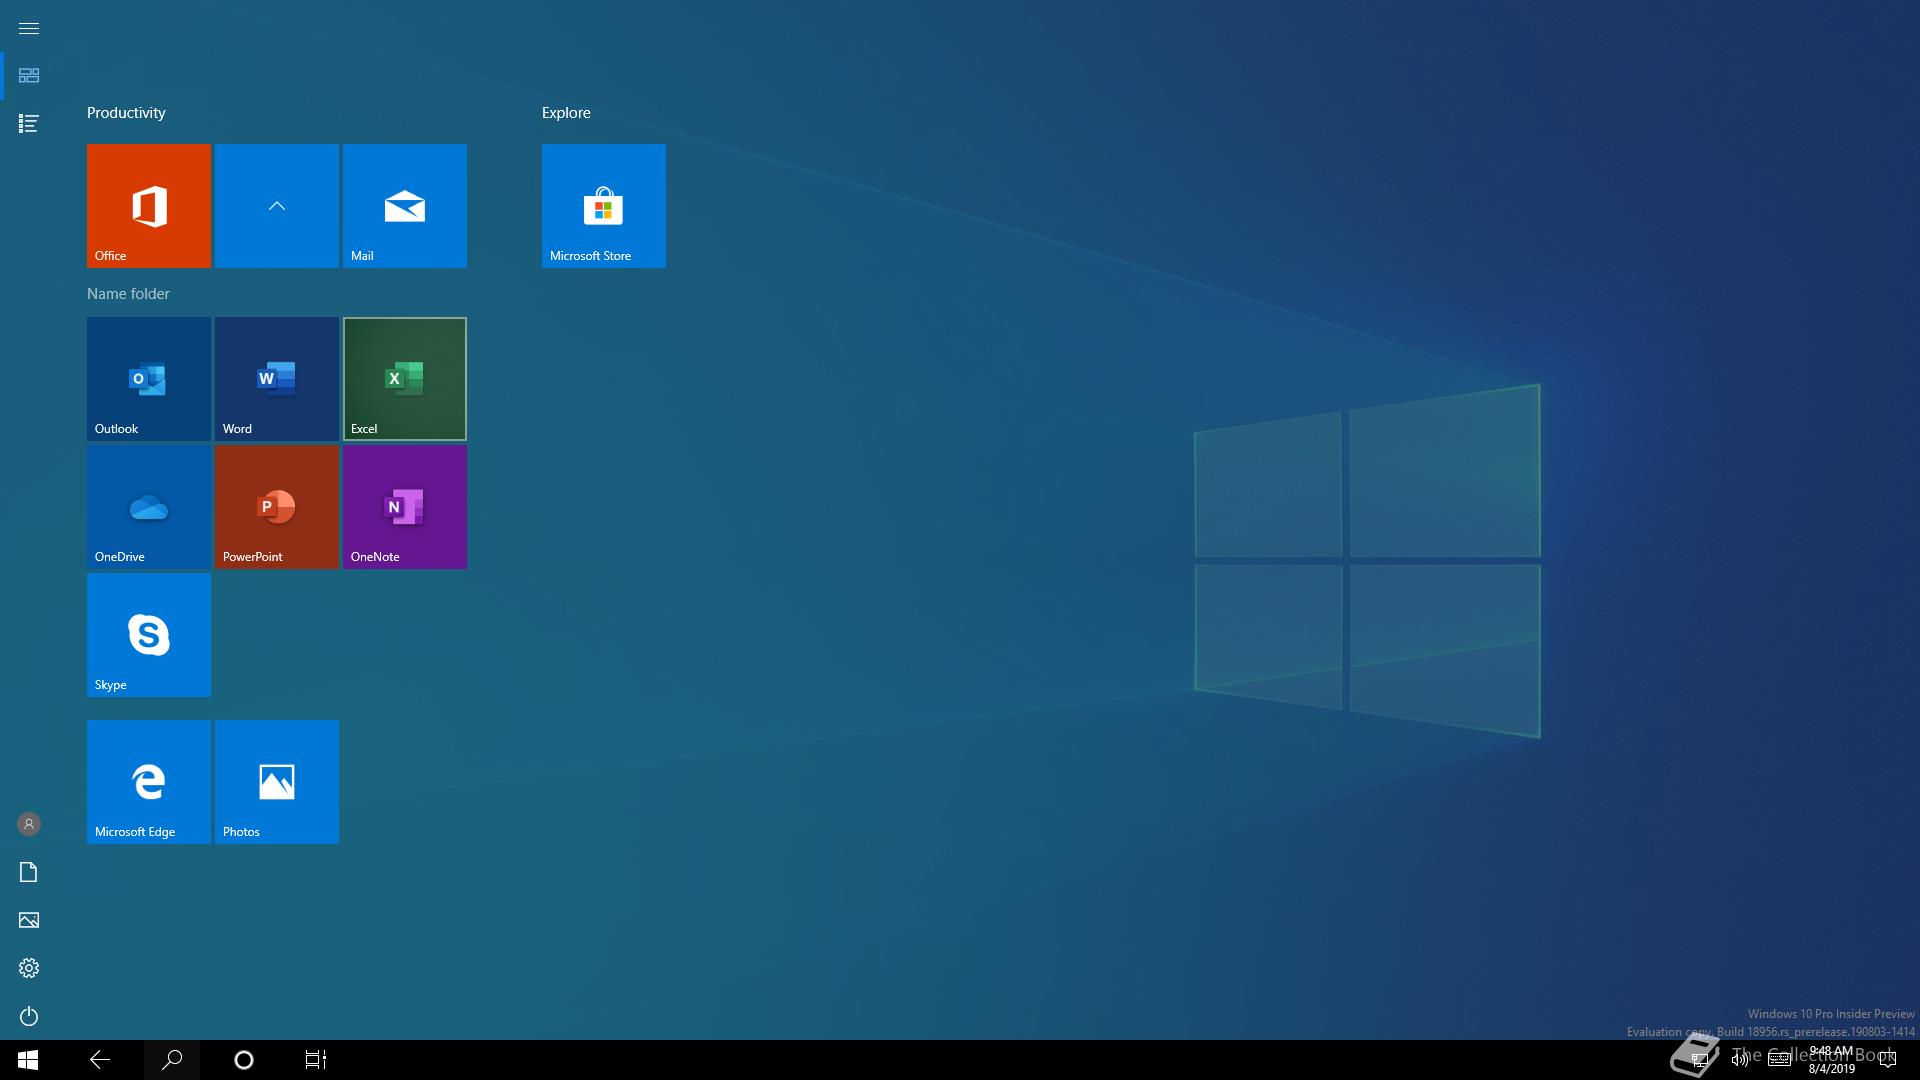Open Task View on taskbar
The image size is (1920, 1080).
tap(316, 1060)
